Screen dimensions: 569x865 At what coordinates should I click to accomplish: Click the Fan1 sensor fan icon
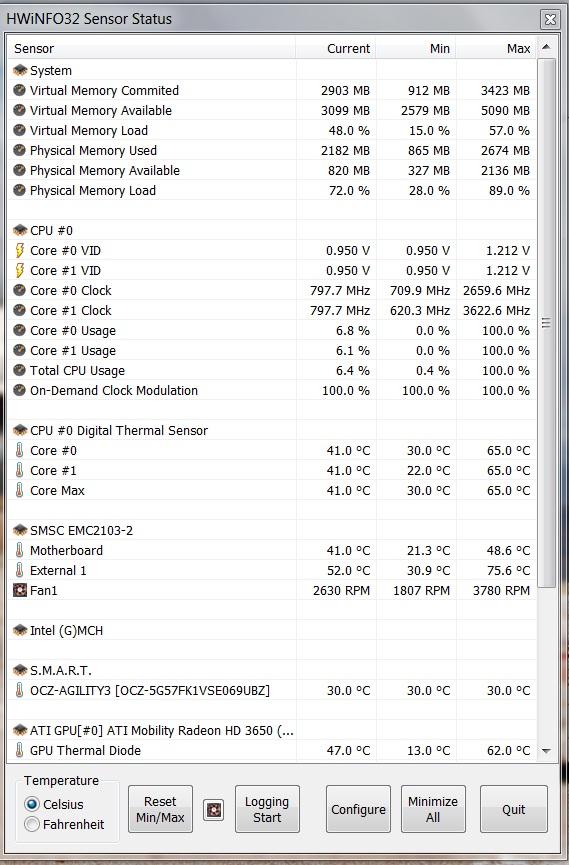19,590
